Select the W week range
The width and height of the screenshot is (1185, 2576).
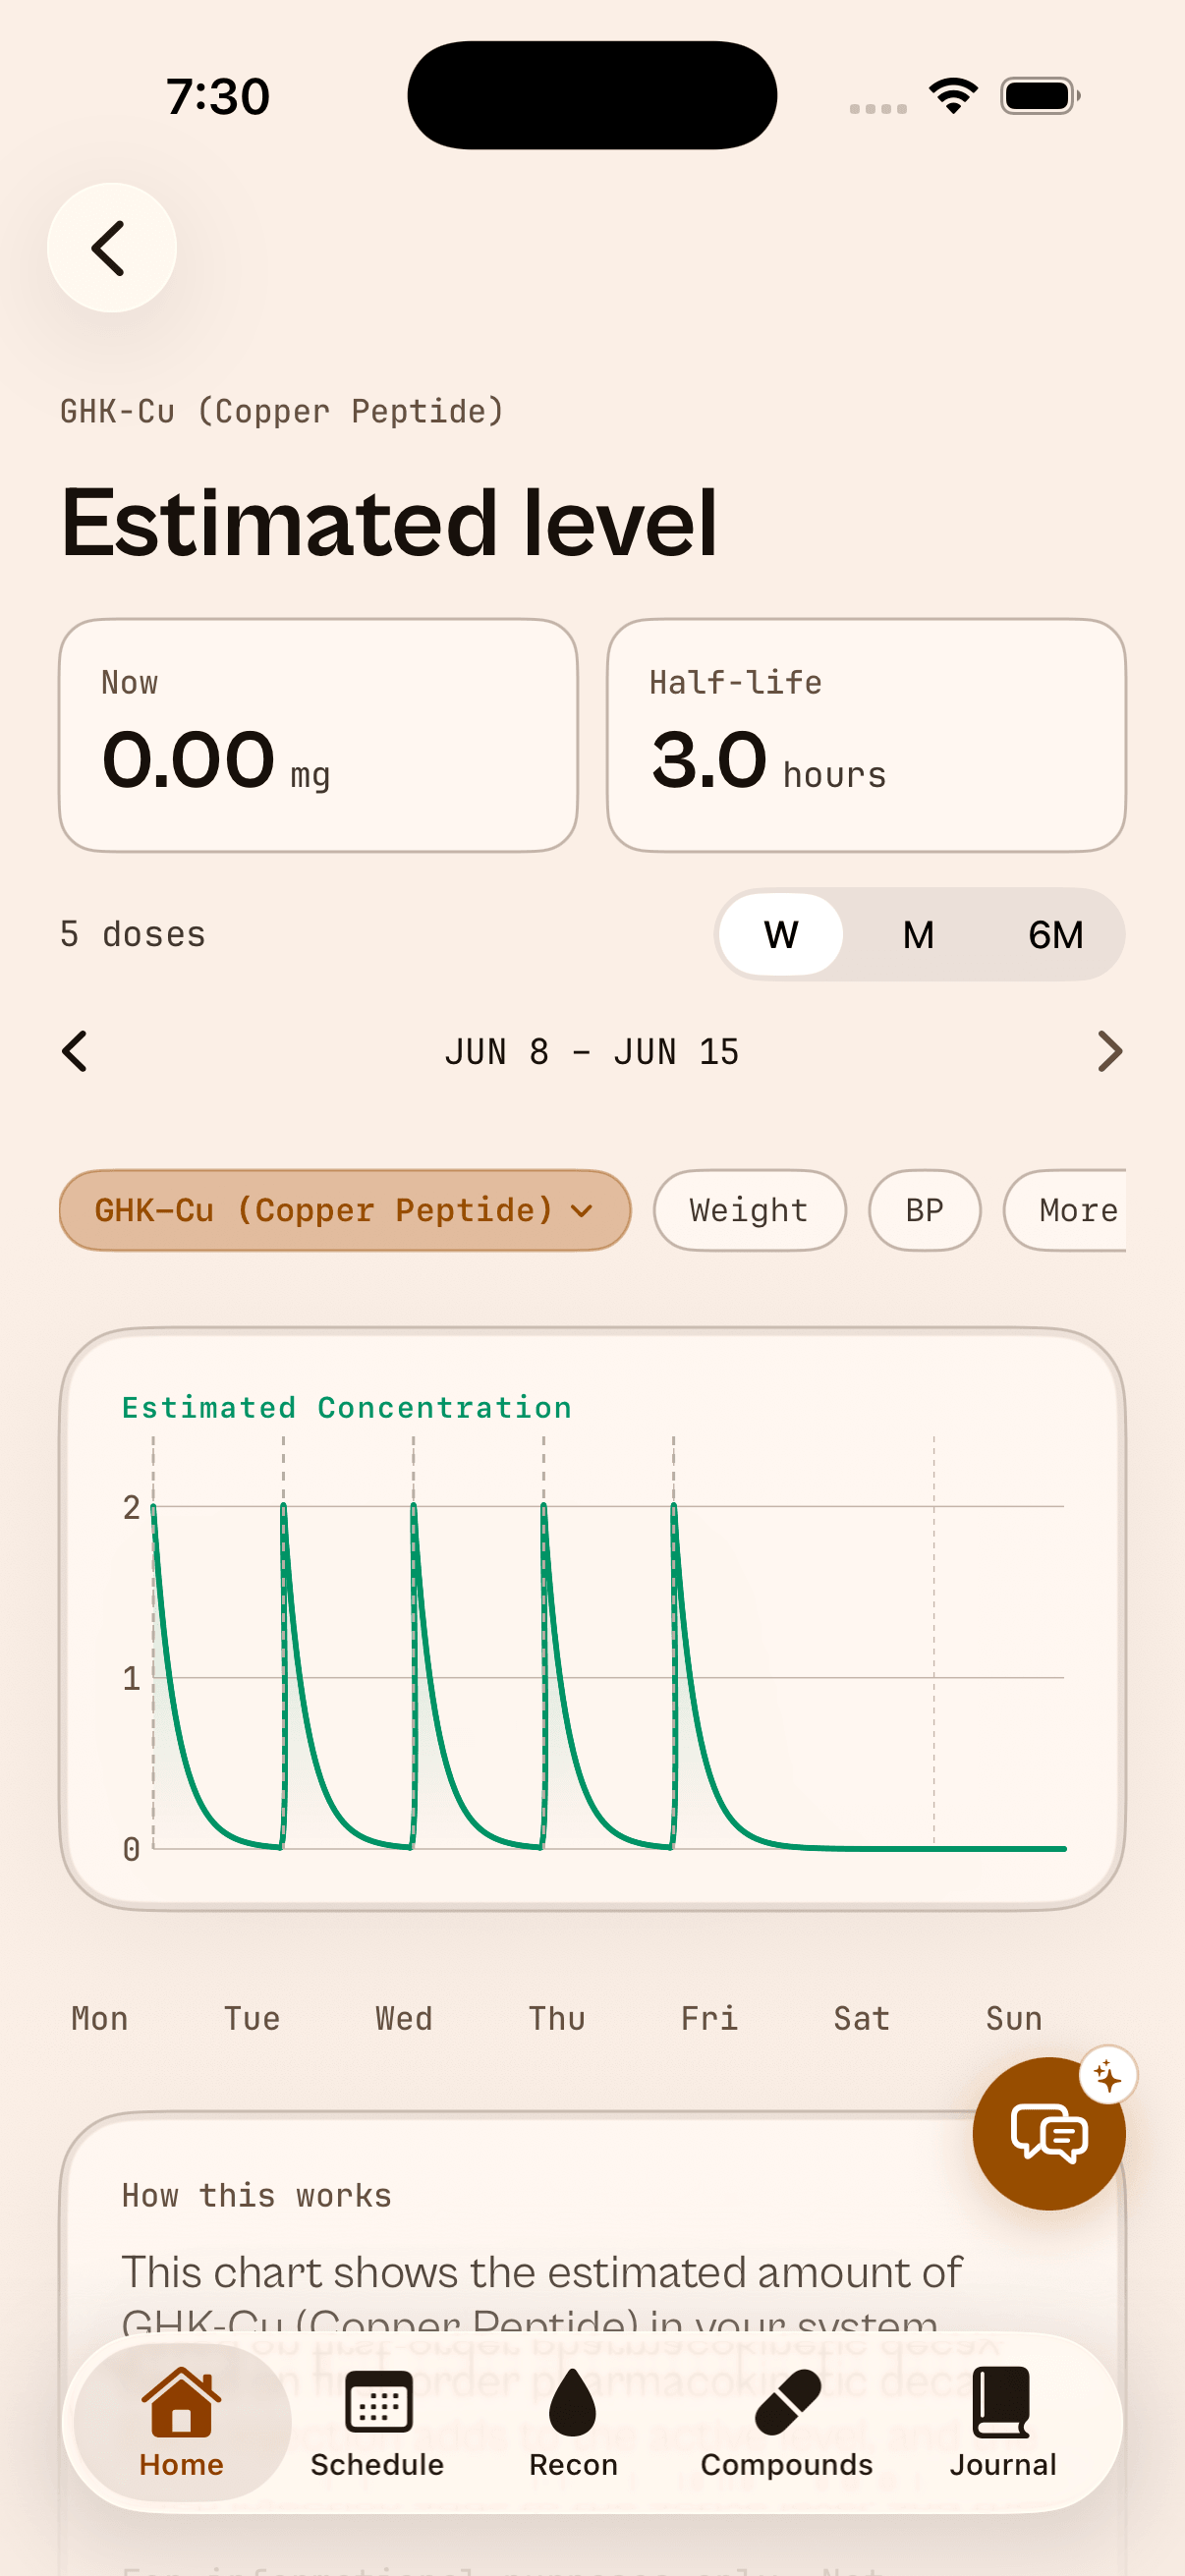pos(781,935)
